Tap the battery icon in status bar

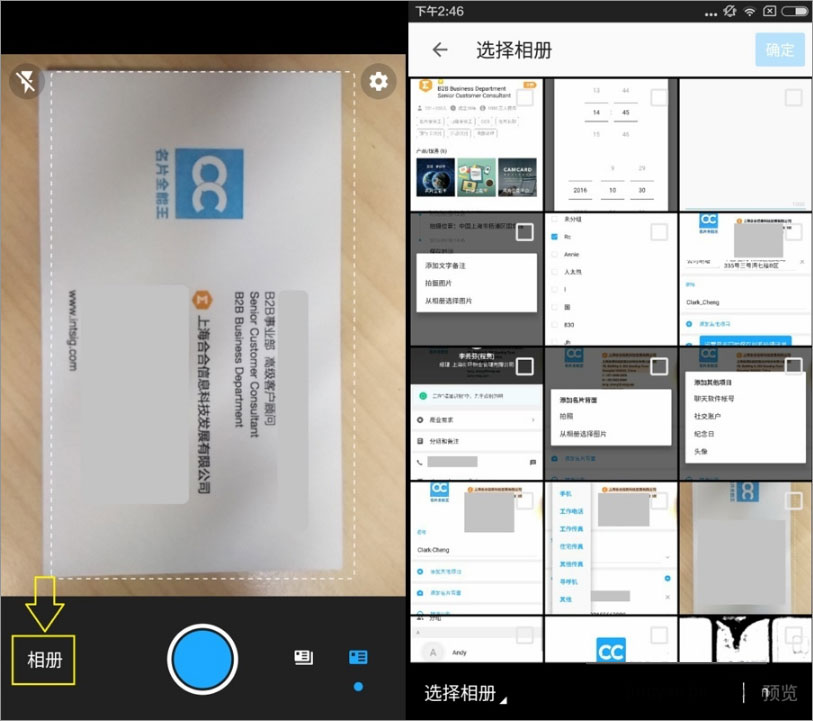792,11
